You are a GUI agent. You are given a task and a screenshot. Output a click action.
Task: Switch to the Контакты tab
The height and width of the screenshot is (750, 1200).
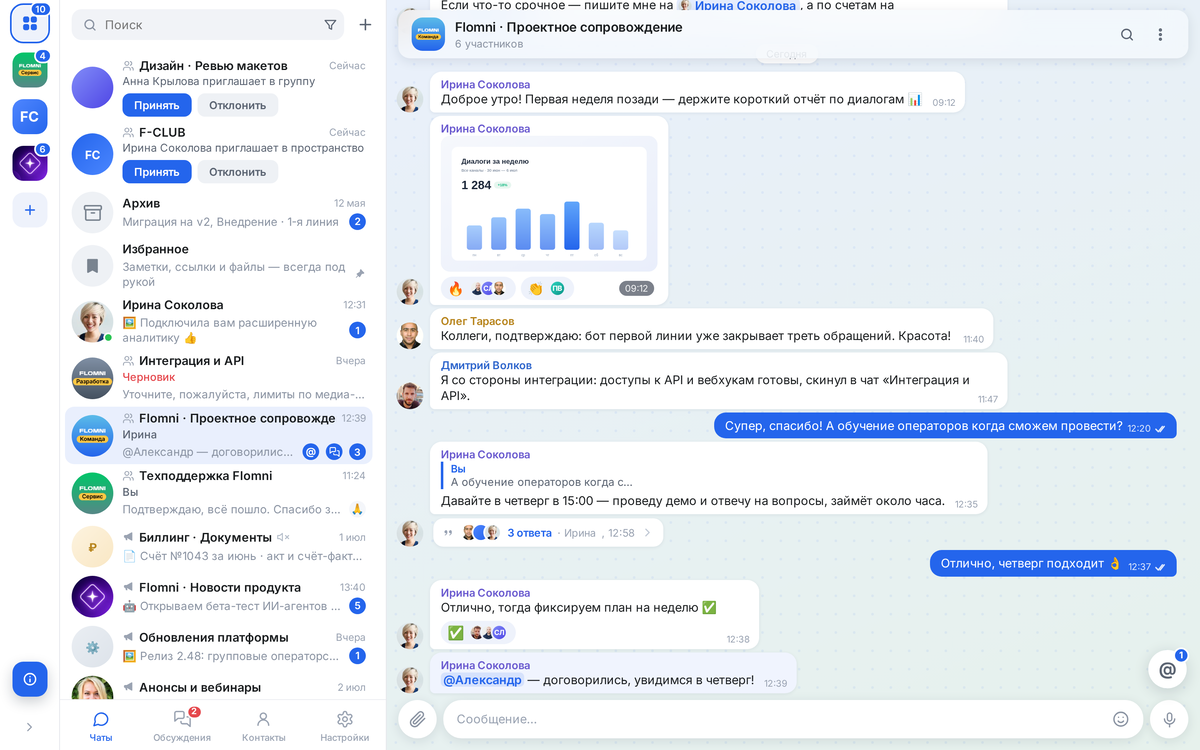click(263, 726)
